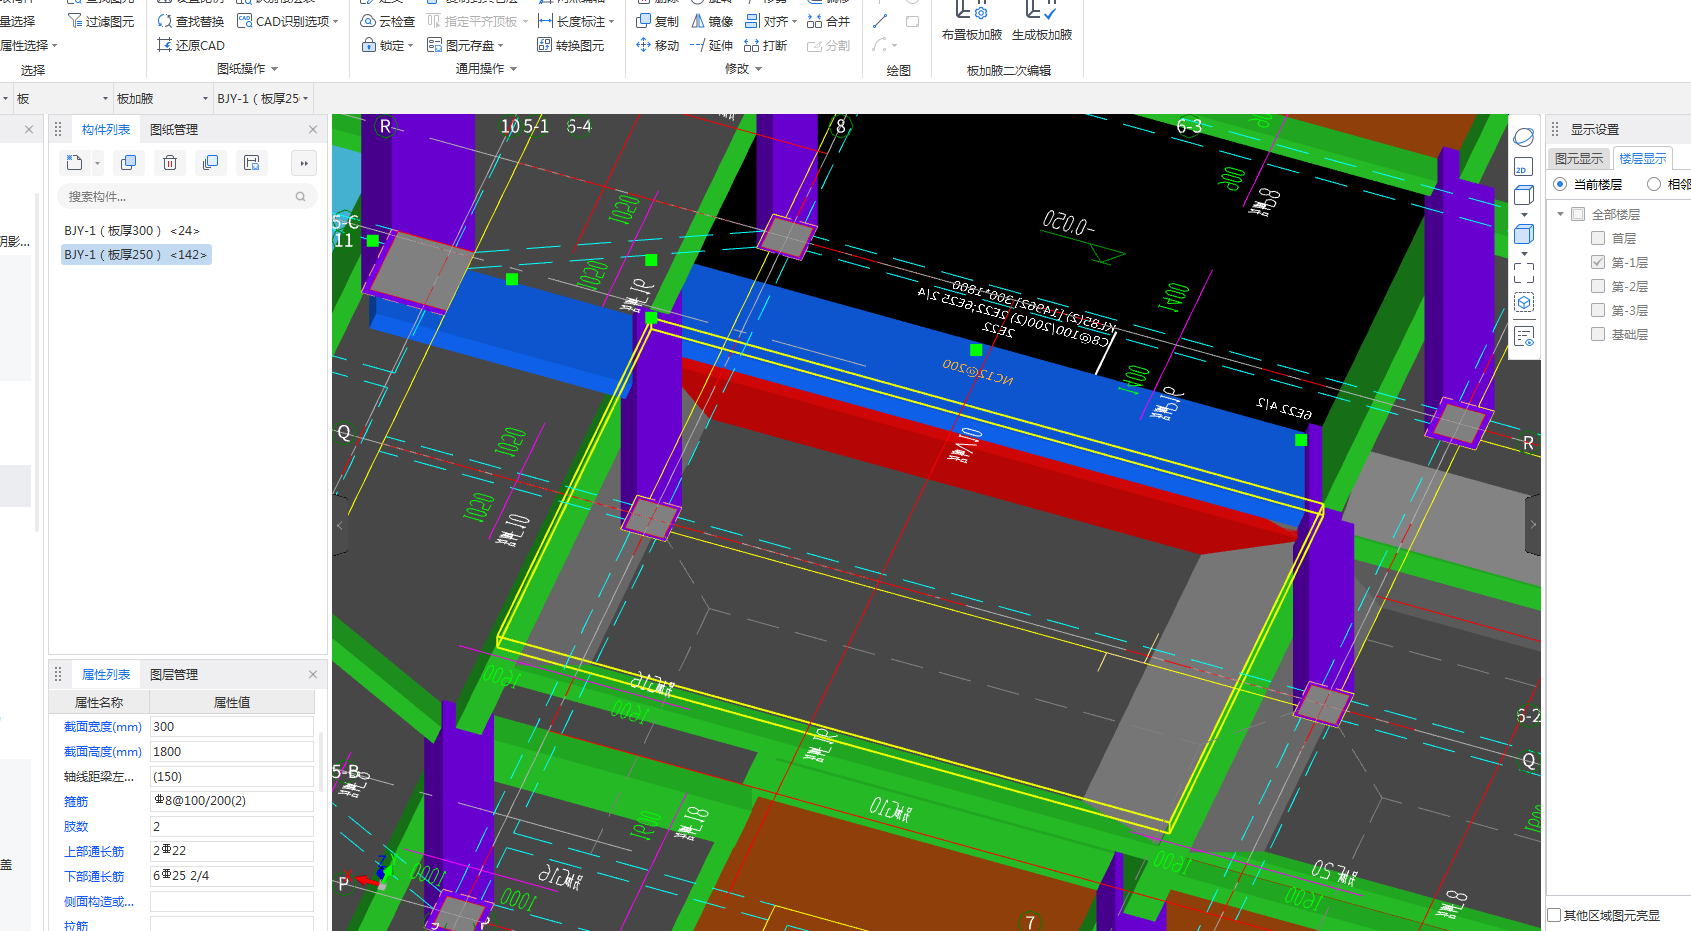1691x931 pixels.
Task: Click the 镜像 mirror tool
Action: pos(712,21)
